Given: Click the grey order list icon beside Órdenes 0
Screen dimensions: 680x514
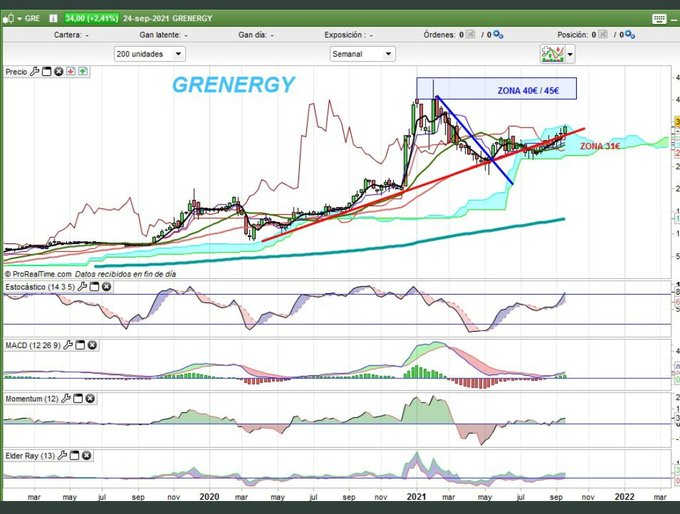Looking at the screenshot, I should (x=471, y=35).
